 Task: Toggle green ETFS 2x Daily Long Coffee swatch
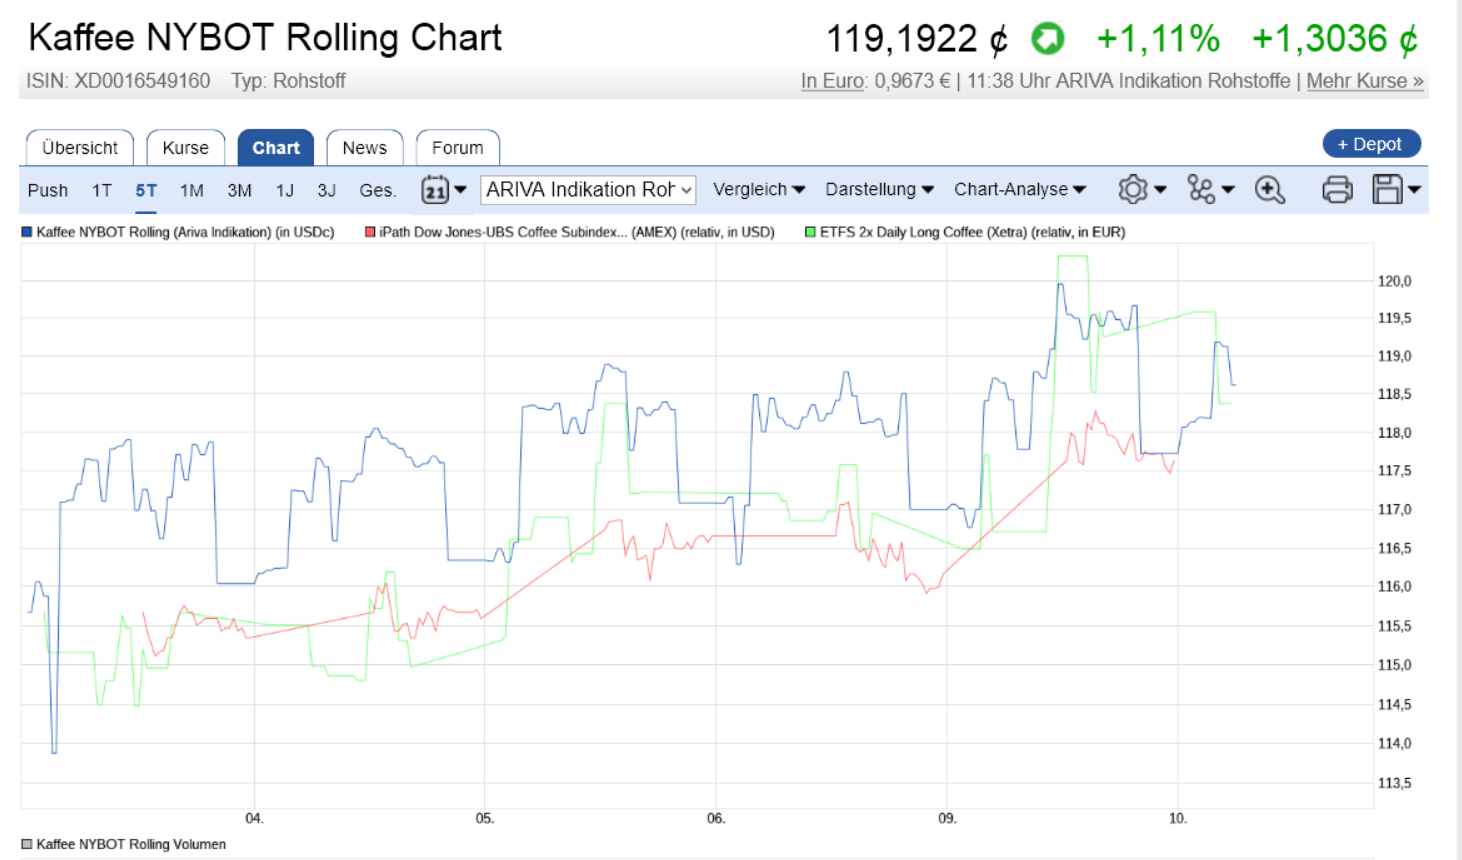pos(811,232)
